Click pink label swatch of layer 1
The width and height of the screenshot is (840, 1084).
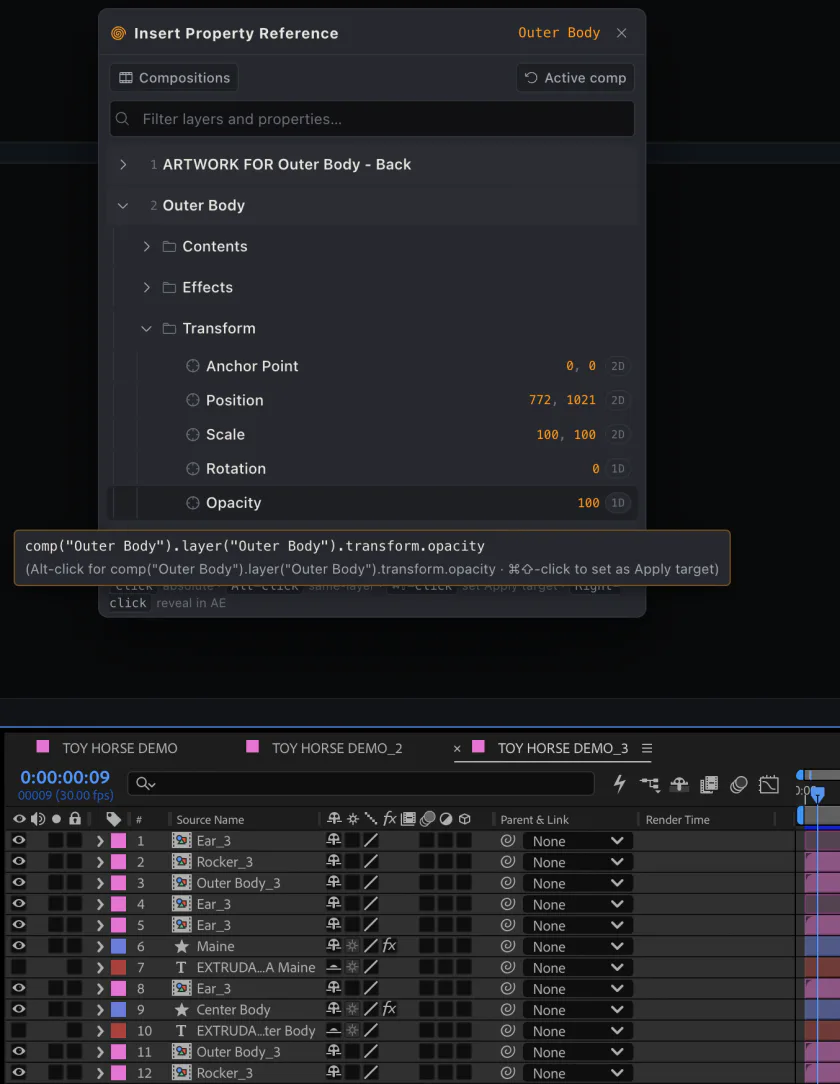(x=119, y=841)
